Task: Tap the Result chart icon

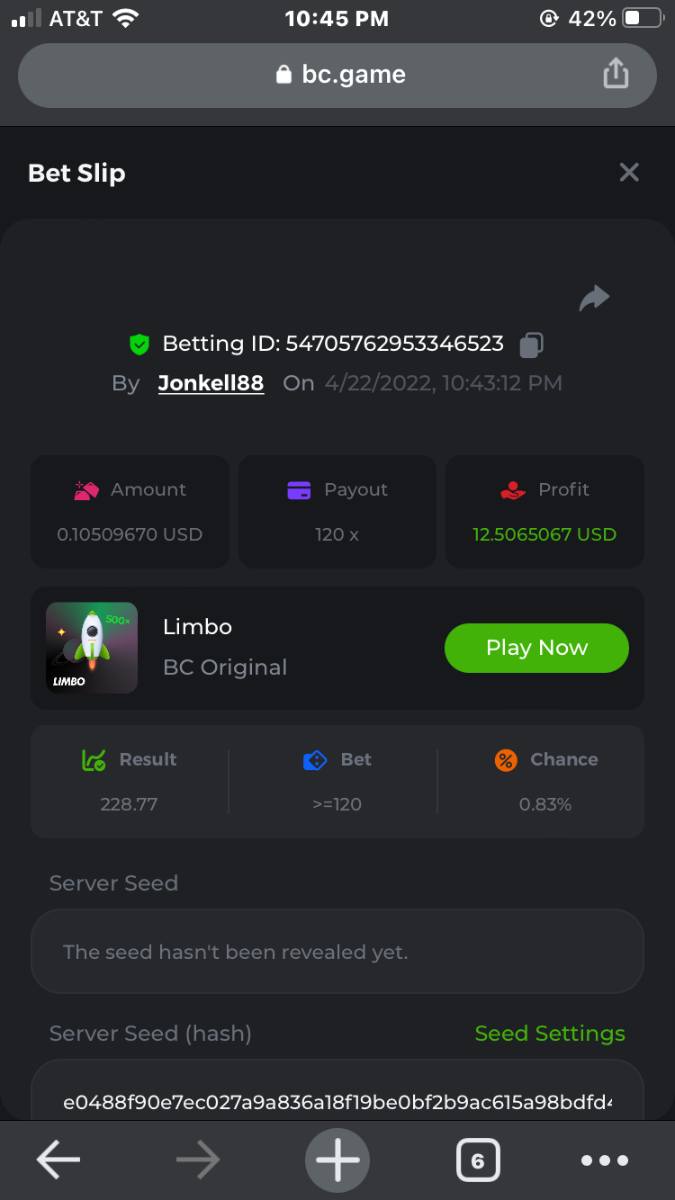Action: coord(94,760)
